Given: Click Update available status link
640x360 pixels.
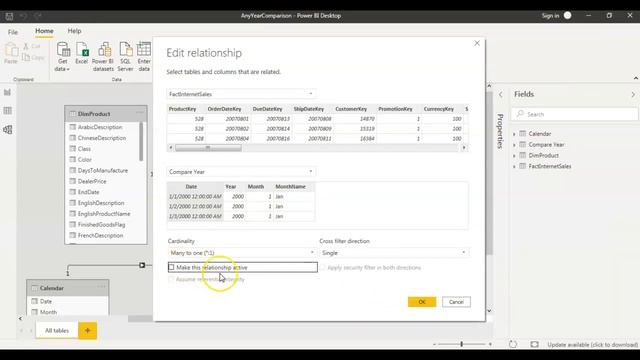Looking at the screenshot, I should pos(592,344).
